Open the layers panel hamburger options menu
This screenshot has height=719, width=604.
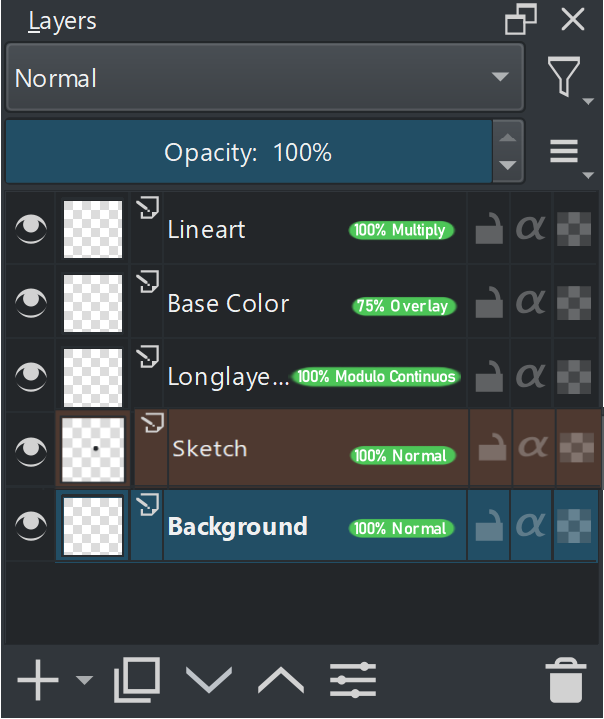(x=565, y=151)
